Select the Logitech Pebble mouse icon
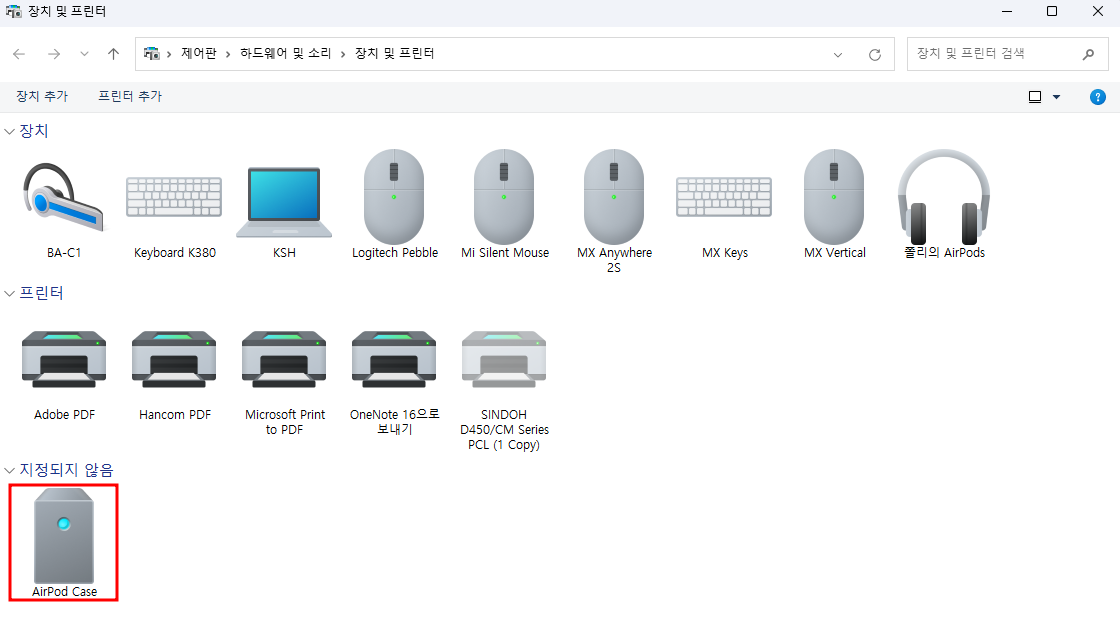The height and width of the screenshot is (619, 1120). point(394,197)
